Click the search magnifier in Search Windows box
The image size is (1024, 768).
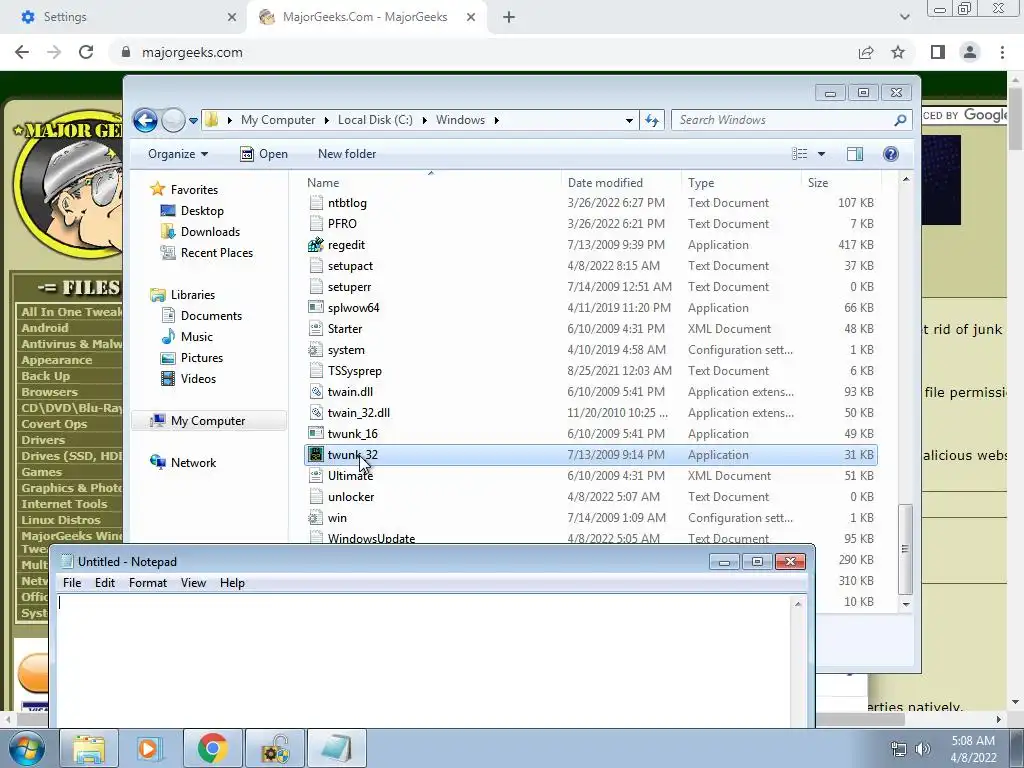coord(900,120)
